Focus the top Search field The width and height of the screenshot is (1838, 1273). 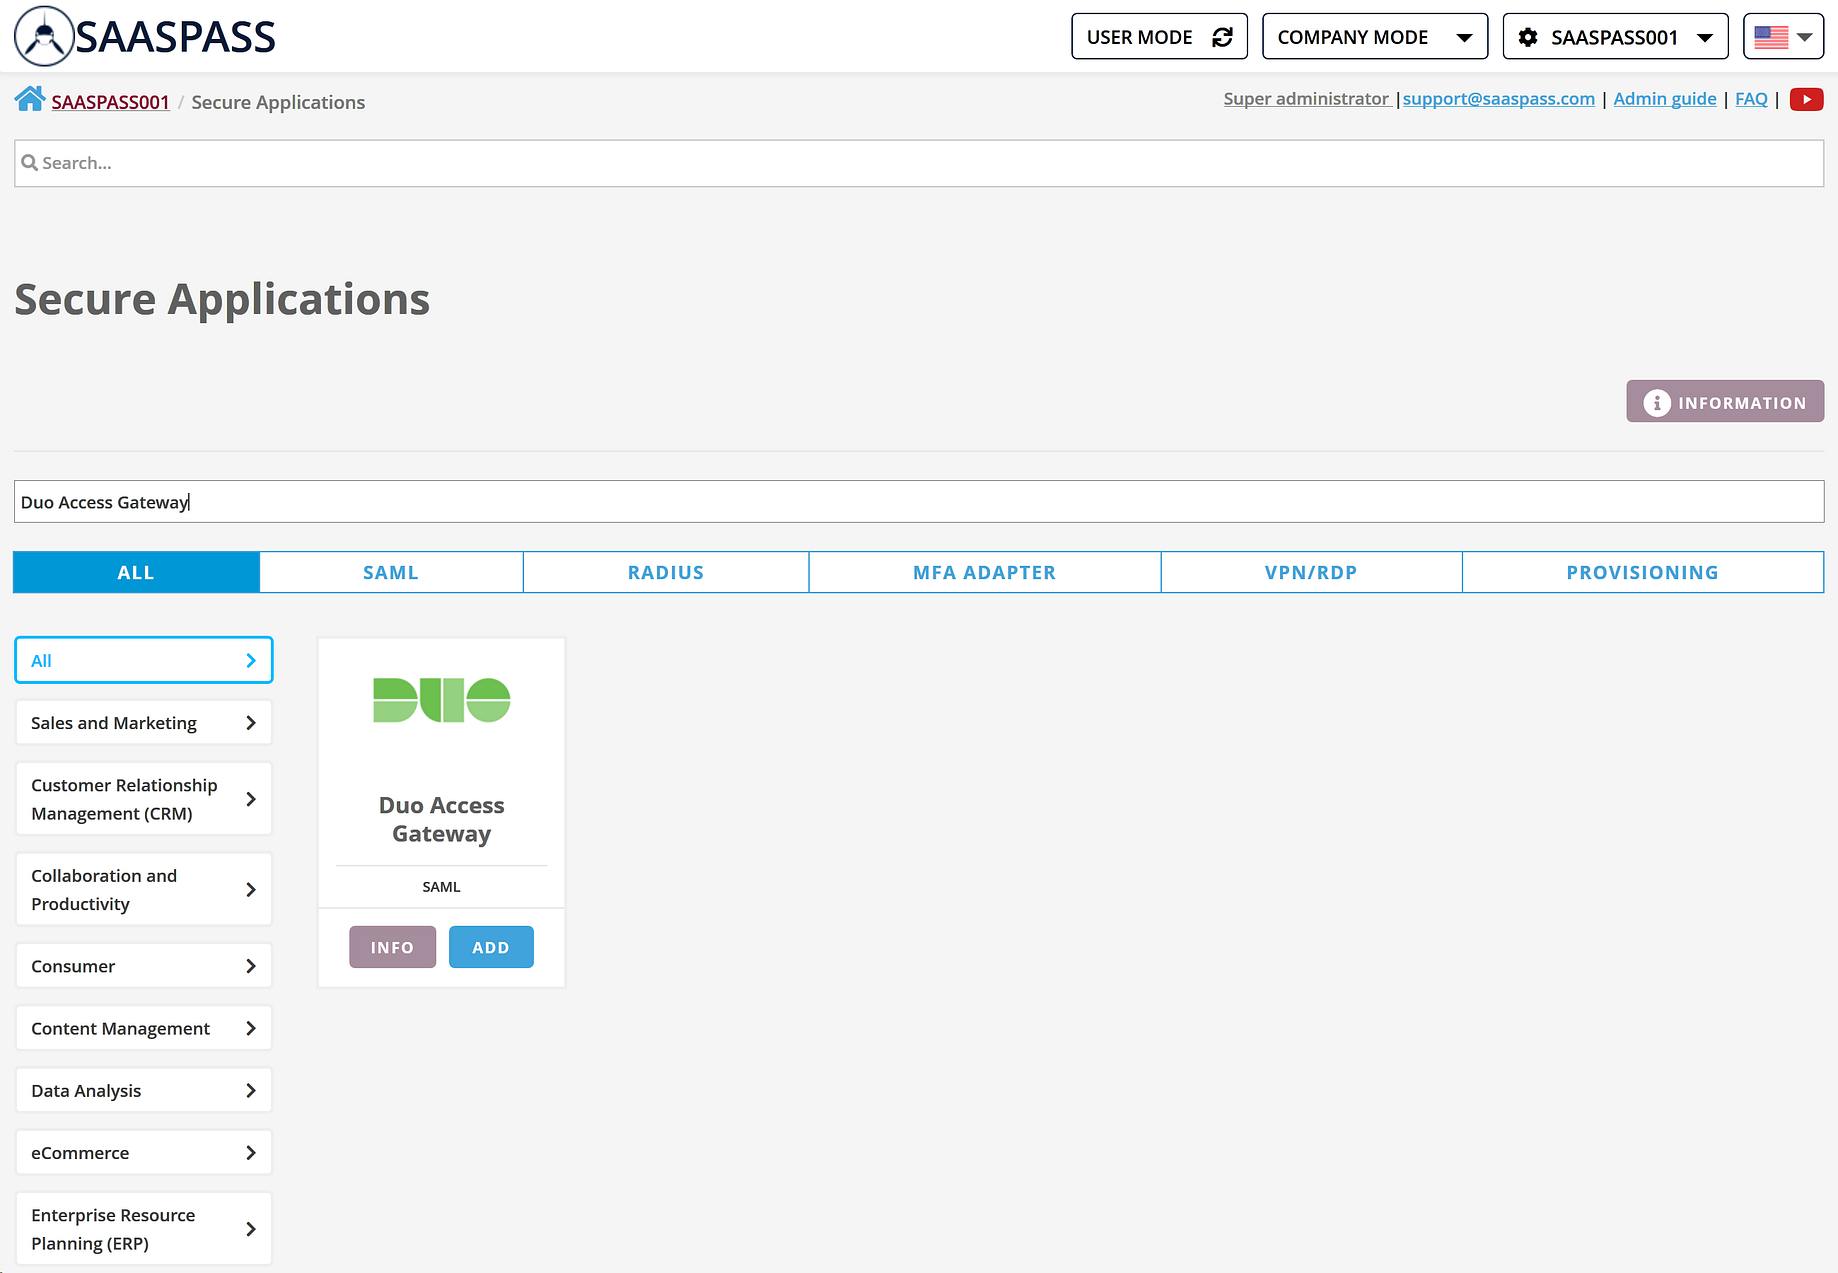tap(919, 163)
